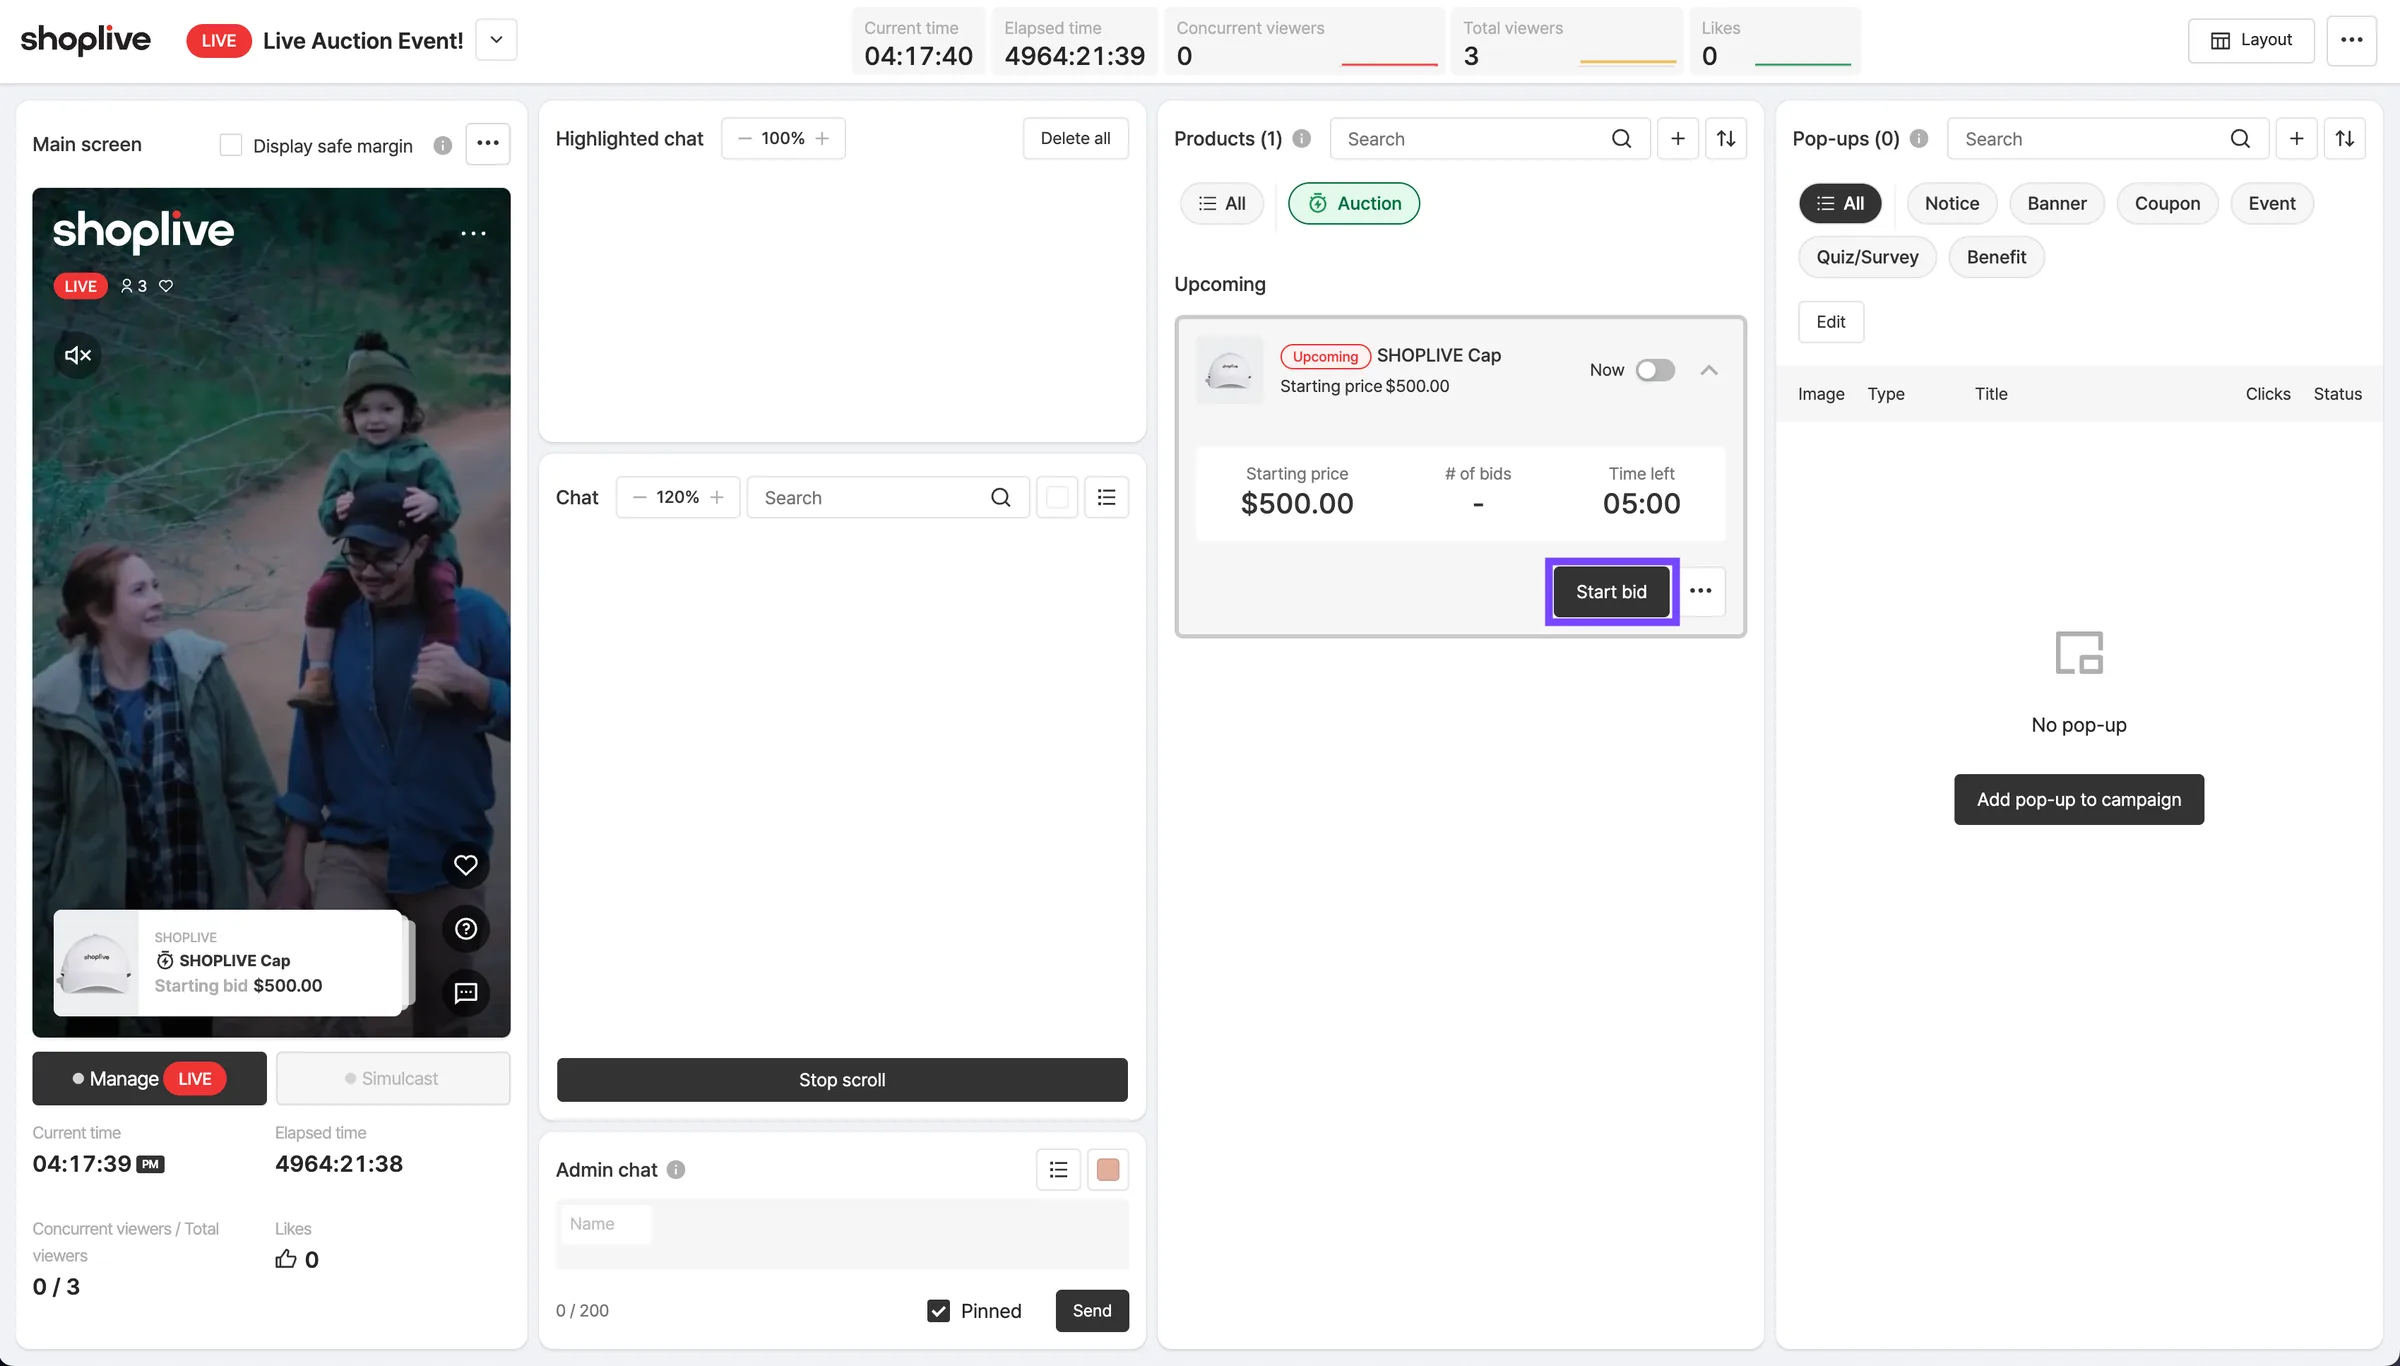Filter pop-ups by Notice
Screen dimensions: 2400x1366
click(1951, 203)
